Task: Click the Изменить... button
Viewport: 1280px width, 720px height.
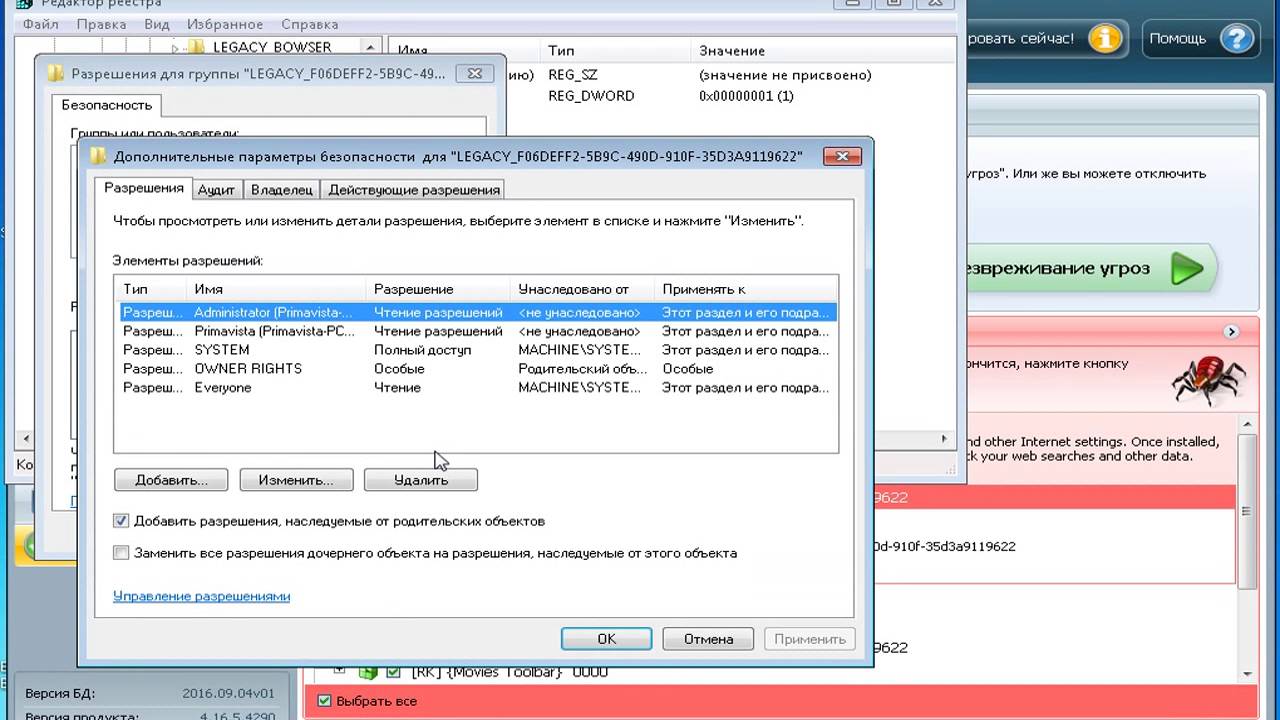Action: tap(296, 480)
